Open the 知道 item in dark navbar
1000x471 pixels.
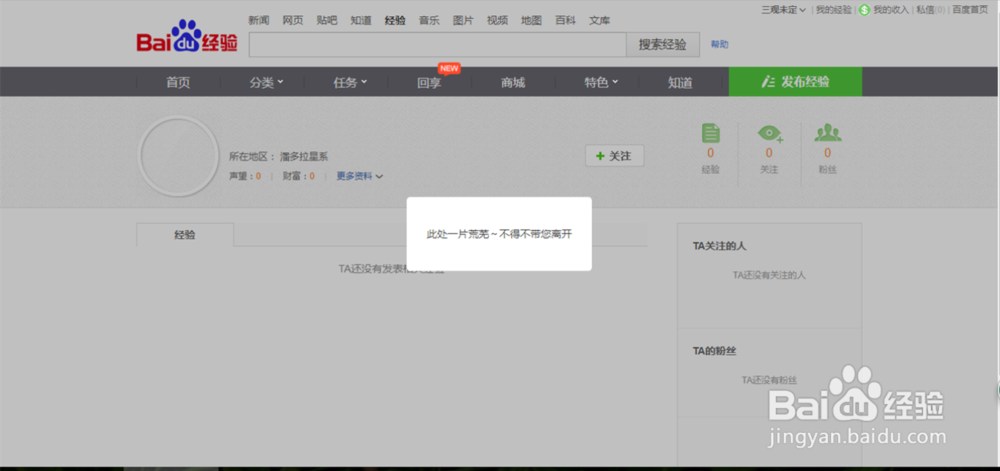click(680, 82)
